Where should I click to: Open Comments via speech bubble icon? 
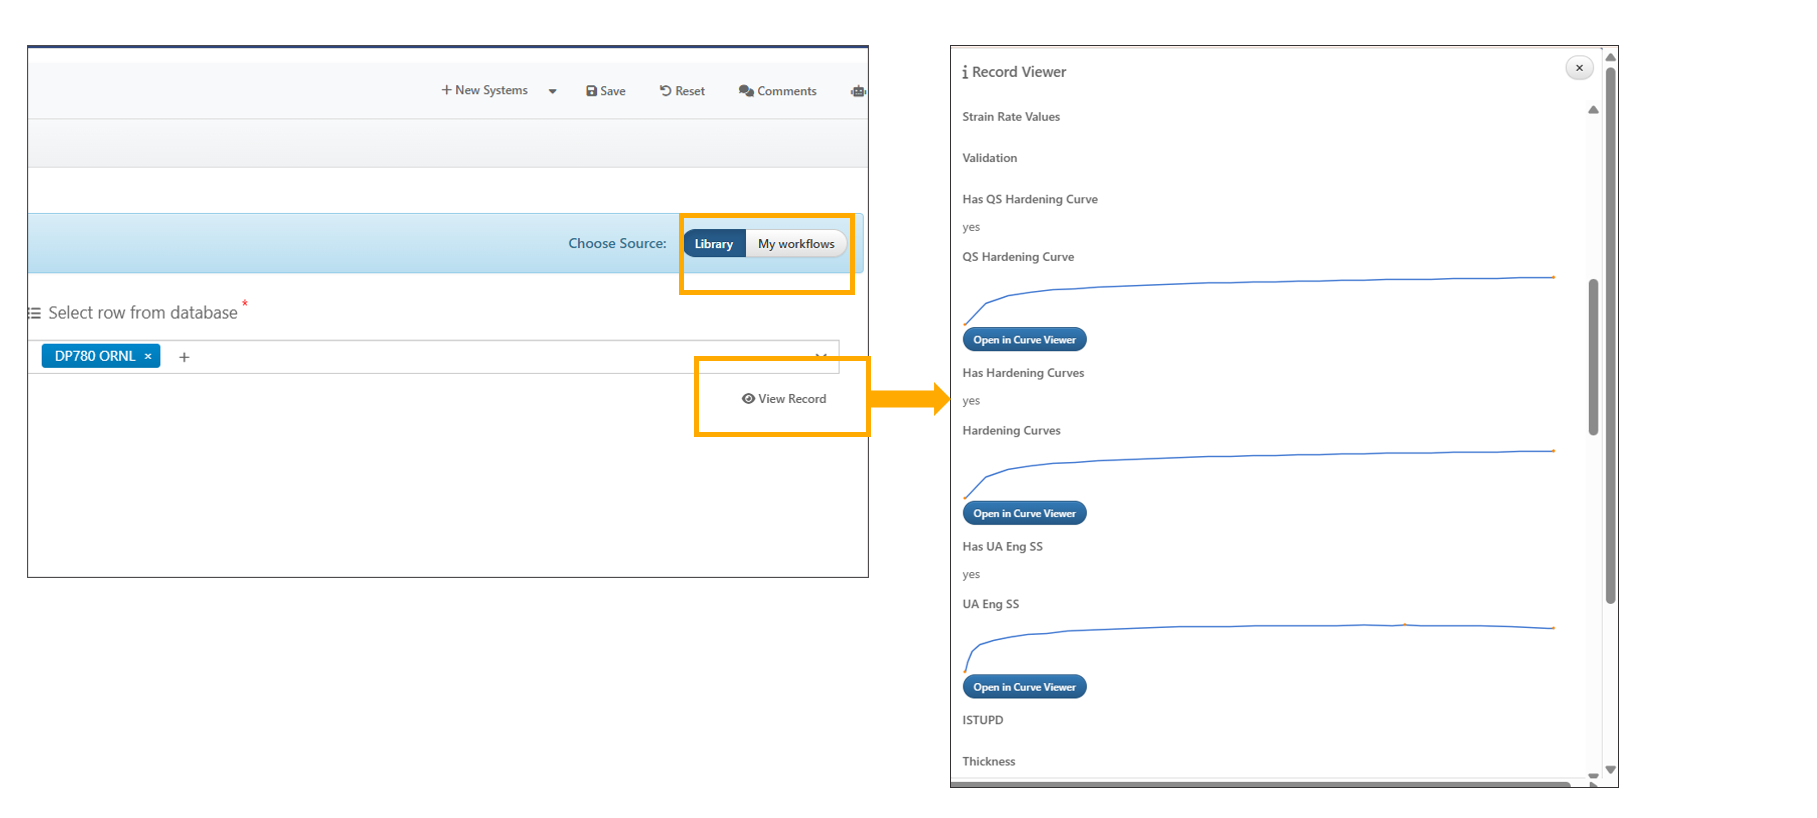click(x=746, y=91)
